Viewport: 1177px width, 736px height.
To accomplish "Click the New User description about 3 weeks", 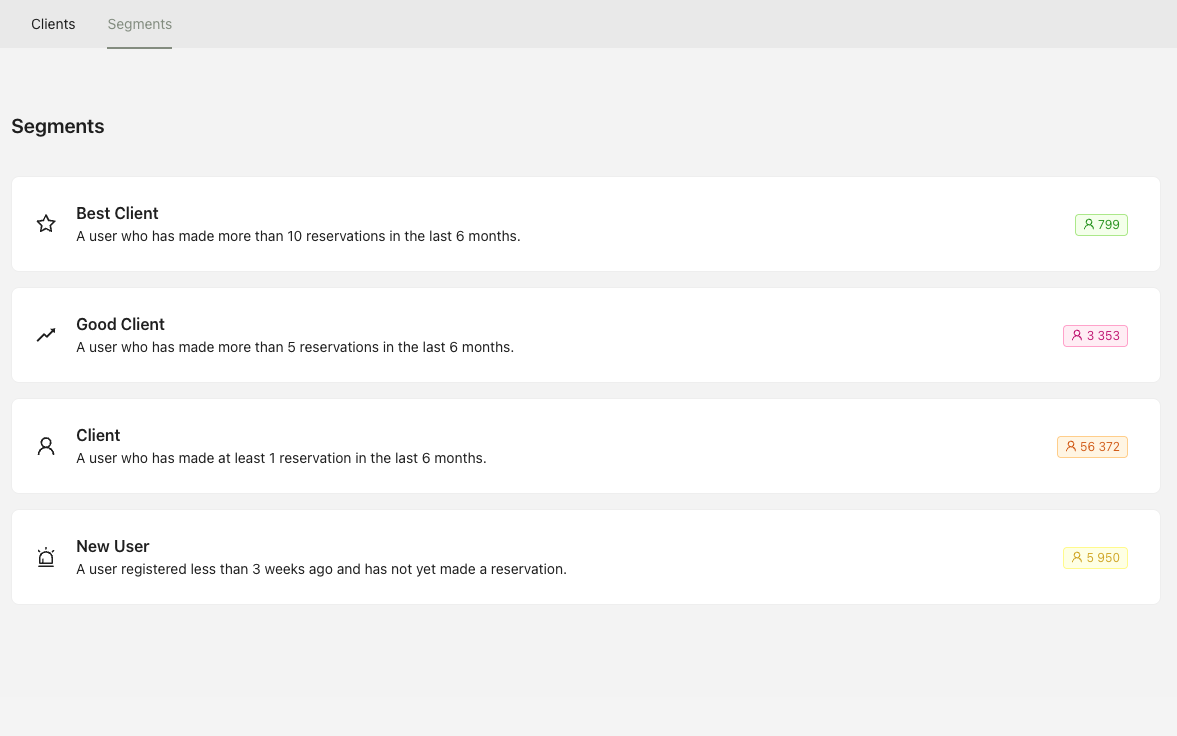I will tap(321, 569).
